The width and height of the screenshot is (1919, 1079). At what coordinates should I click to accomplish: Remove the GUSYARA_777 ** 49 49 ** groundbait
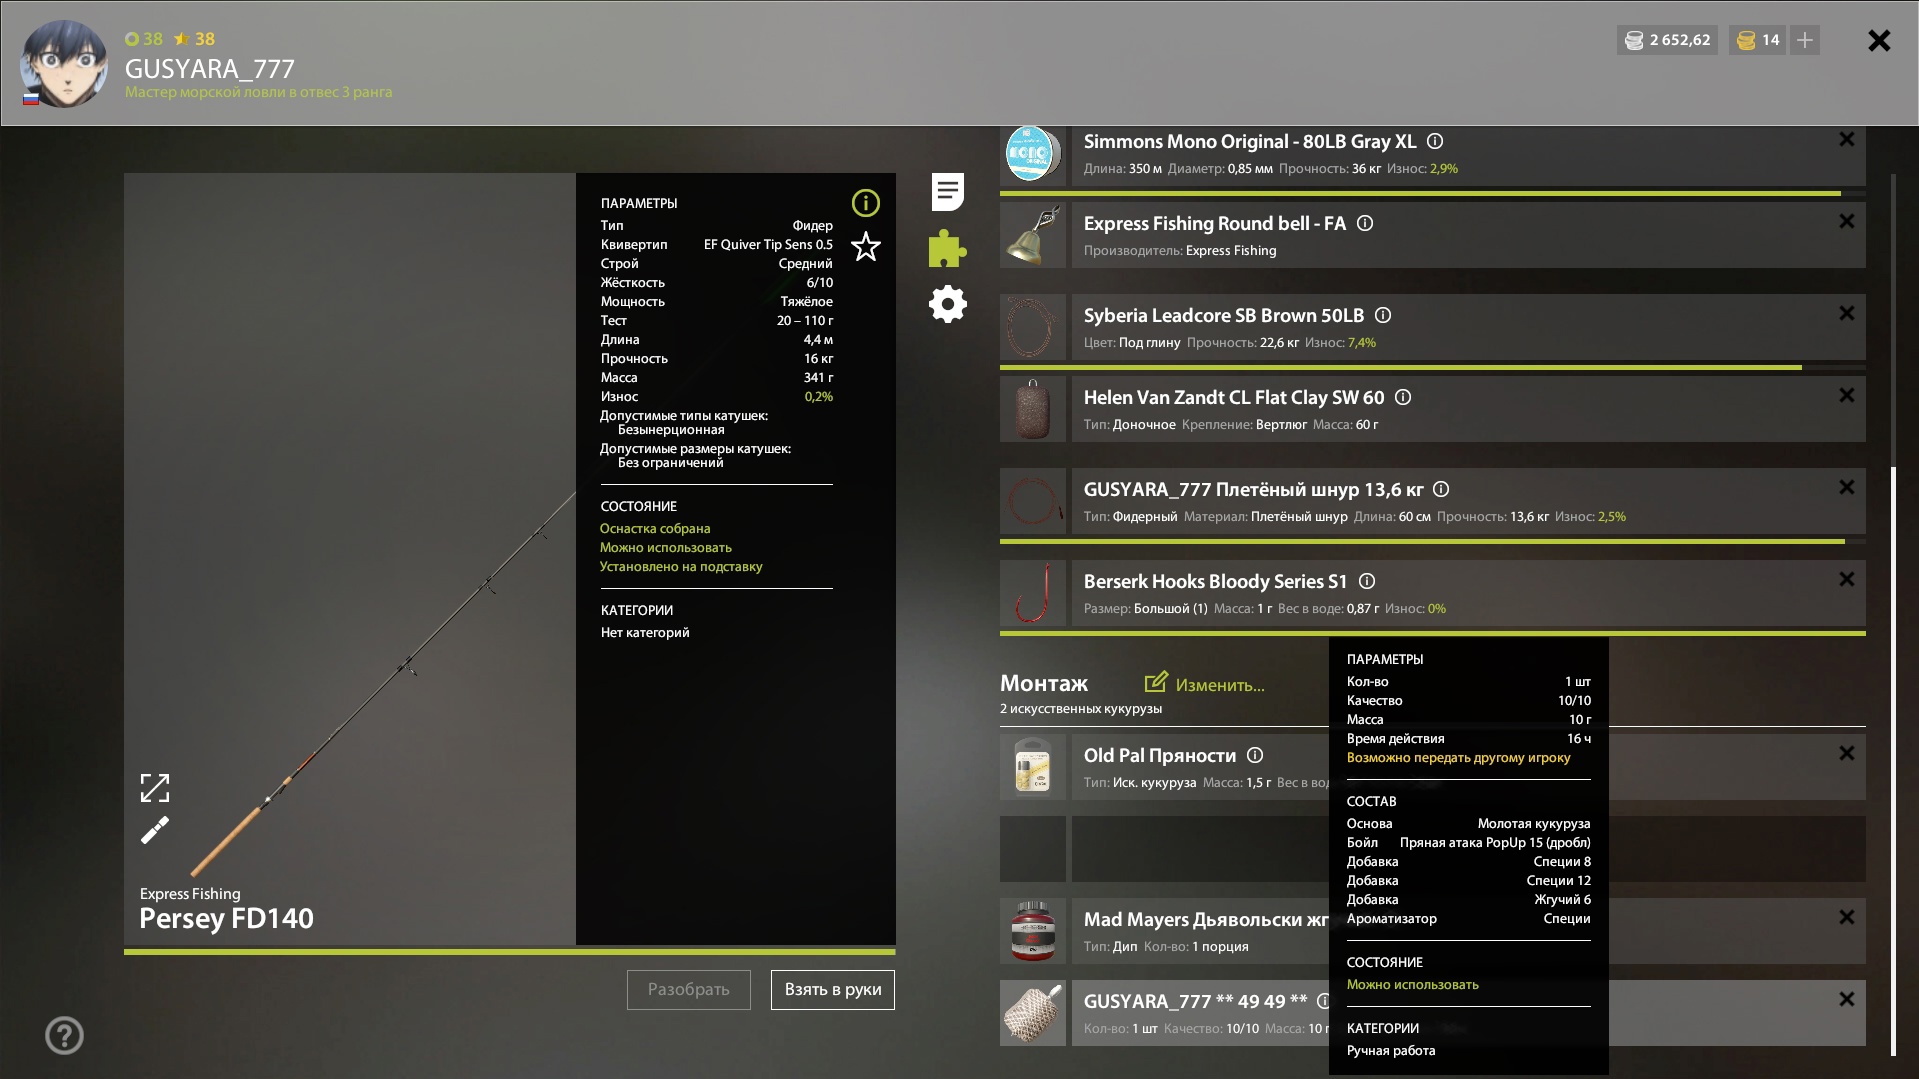pyautogui.click(x=1846, y=999)
